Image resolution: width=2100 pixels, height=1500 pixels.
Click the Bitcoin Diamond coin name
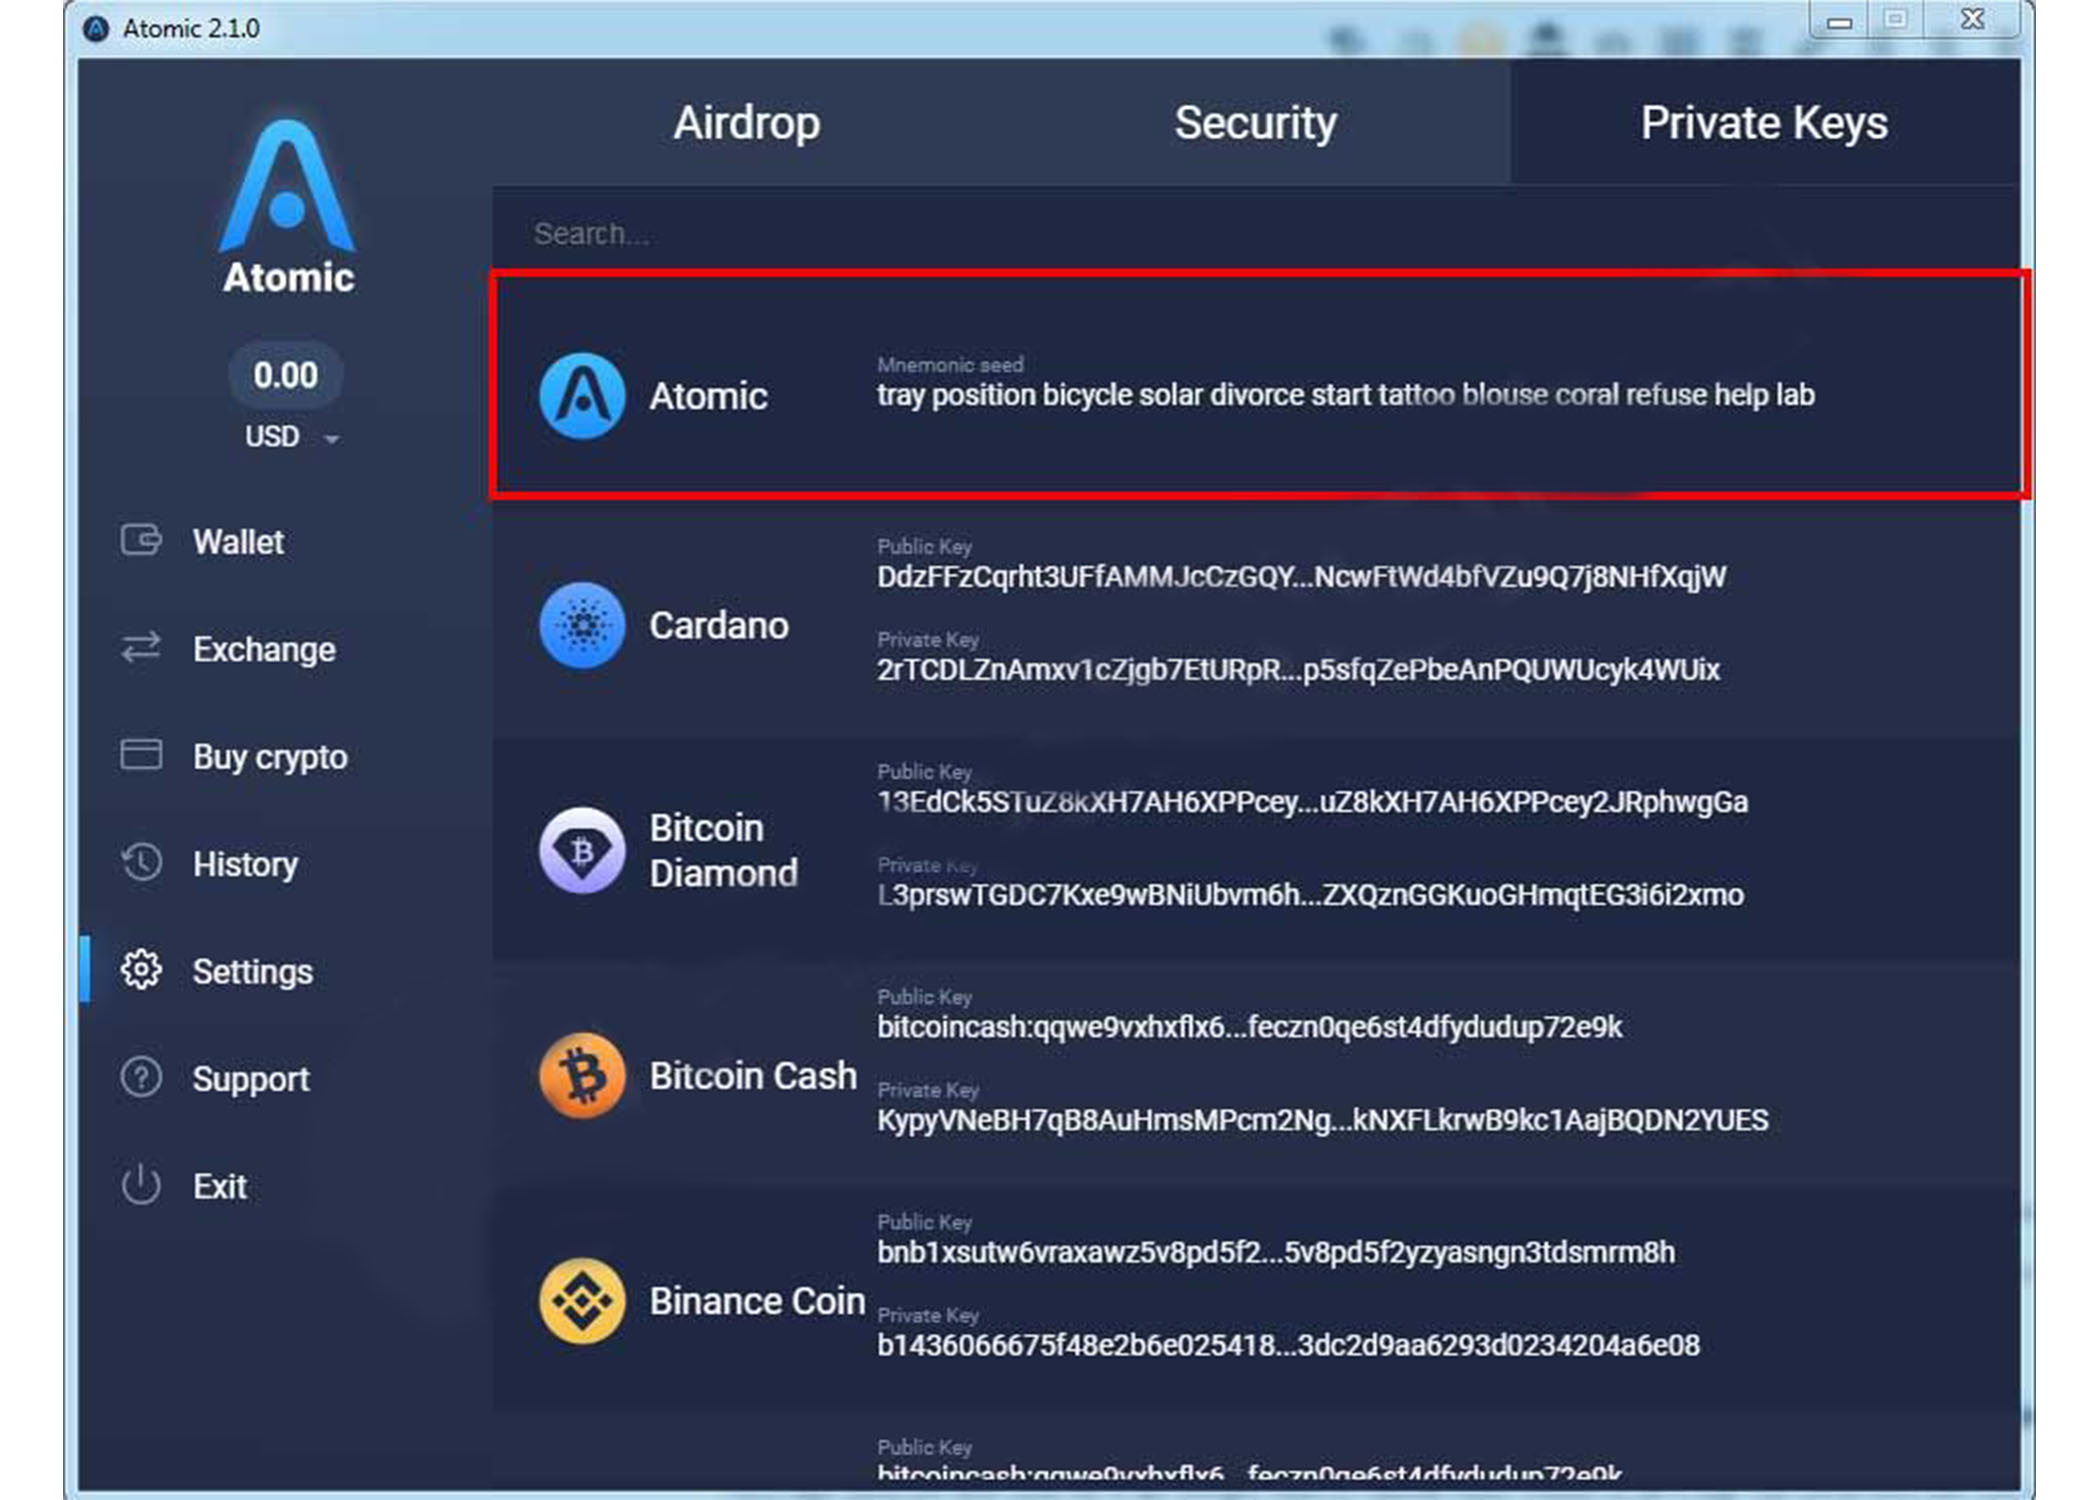click(x=723, y=850)
